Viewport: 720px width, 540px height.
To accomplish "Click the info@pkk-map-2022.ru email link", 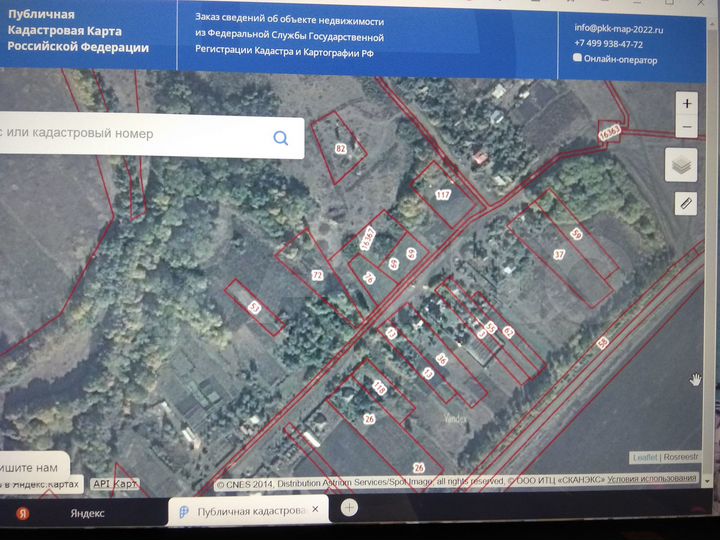I will click(x=619, y=28).
